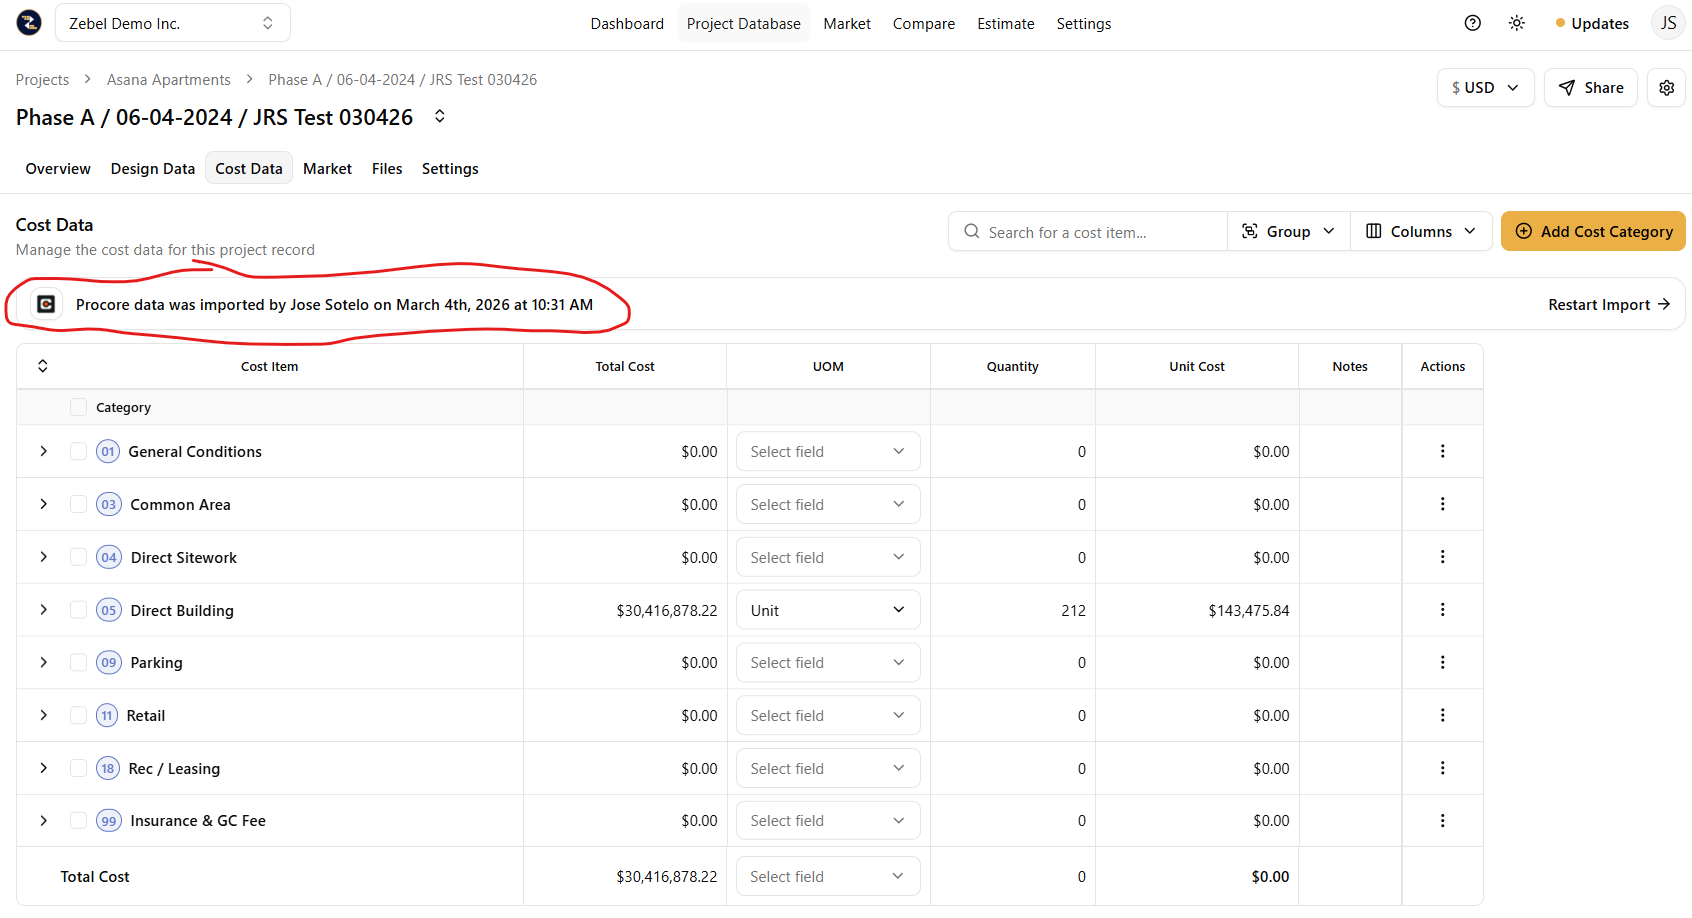The width and height of the screenshot is (1692, 918).
Task: Toggle the Category select-all checkbox
Action: [x=78, y=407]
